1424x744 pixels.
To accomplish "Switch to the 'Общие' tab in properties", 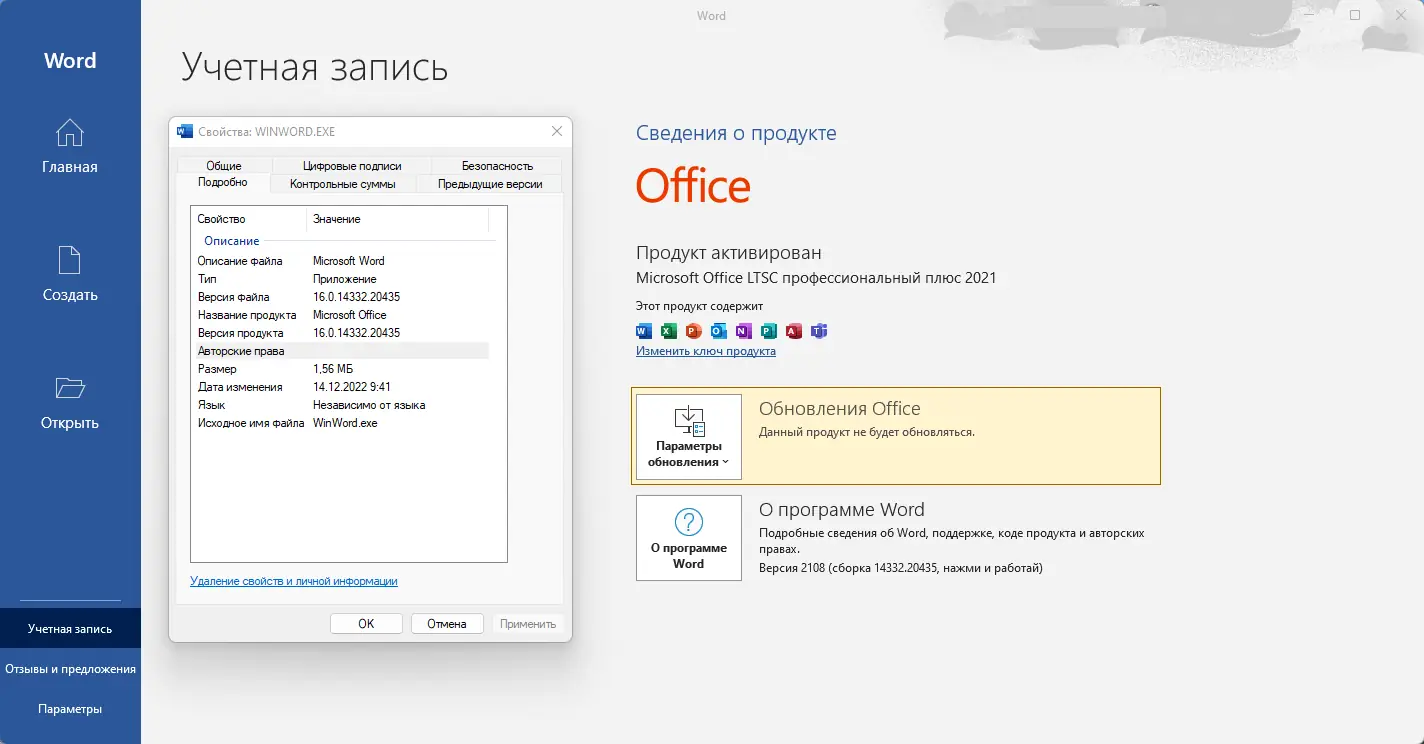I will click(x=224, y=165).
